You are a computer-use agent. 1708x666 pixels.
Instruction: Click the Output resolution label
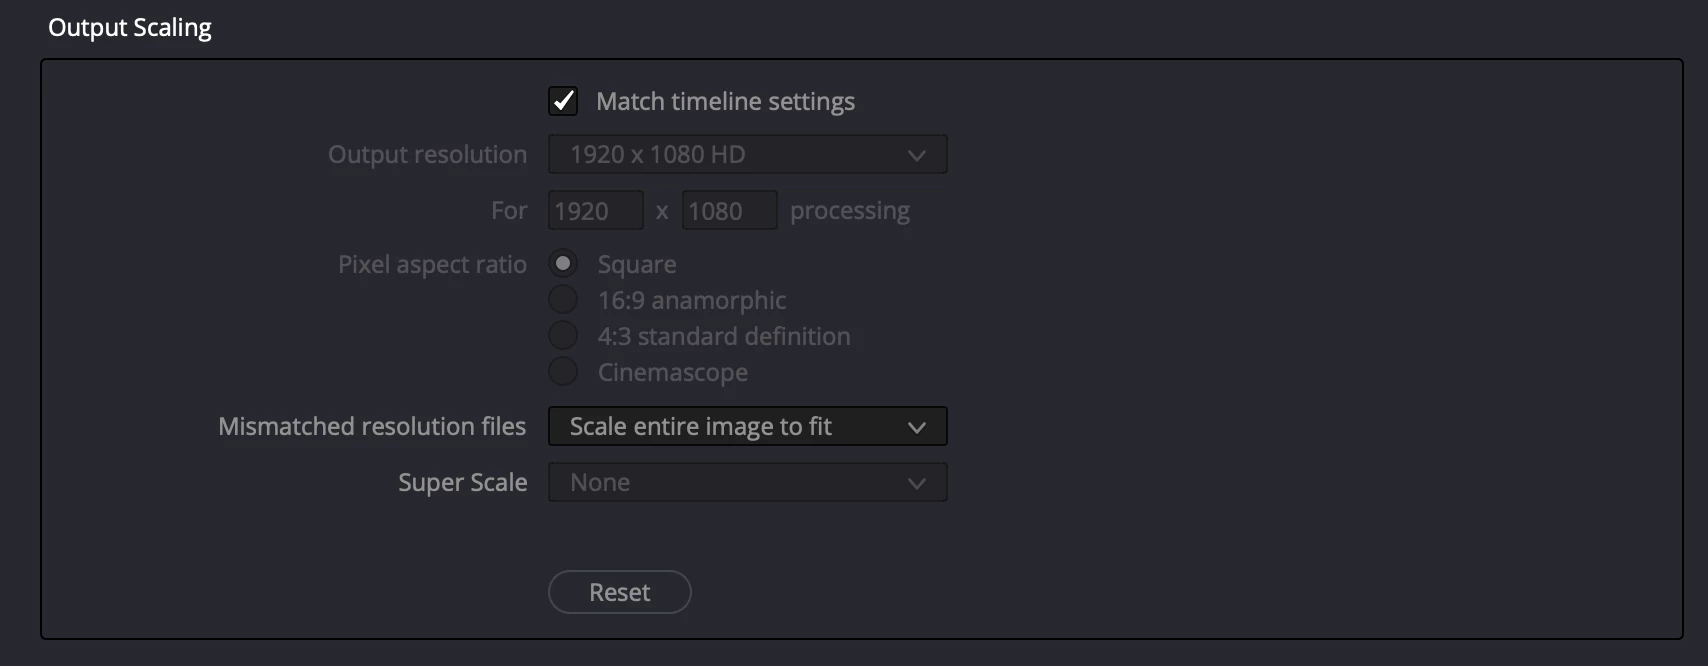tap(427, 155)
